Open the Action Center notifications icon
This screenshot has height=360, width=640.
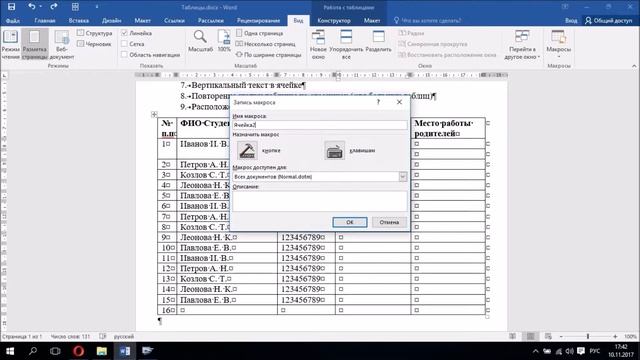pos(581,351)
